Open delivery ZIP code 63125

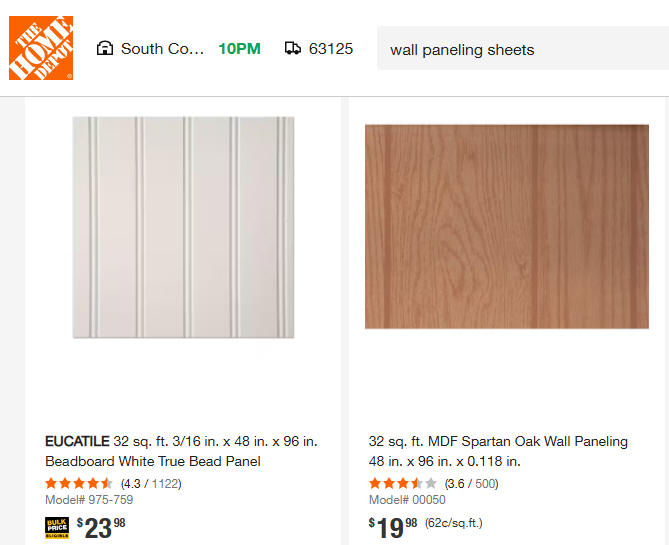point(331,48)
